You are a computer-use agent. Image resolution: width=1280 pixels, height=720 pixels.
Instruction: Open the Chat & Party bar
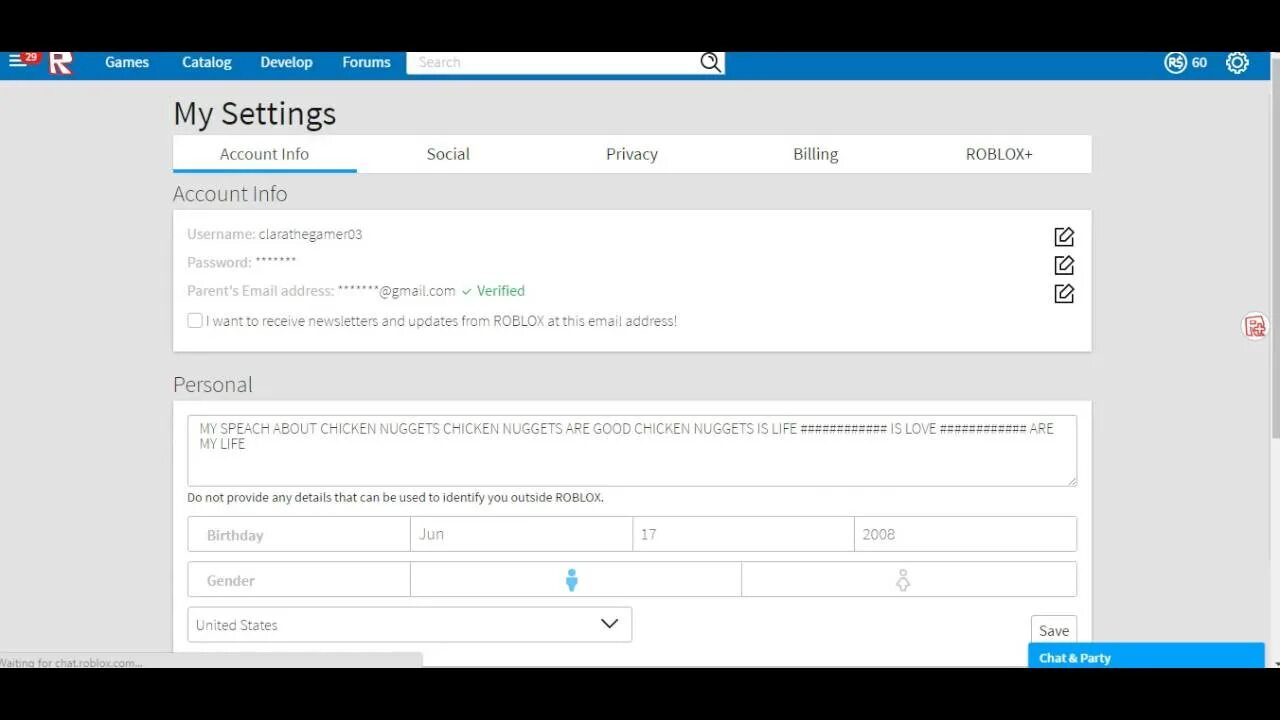pos(1146,656)
